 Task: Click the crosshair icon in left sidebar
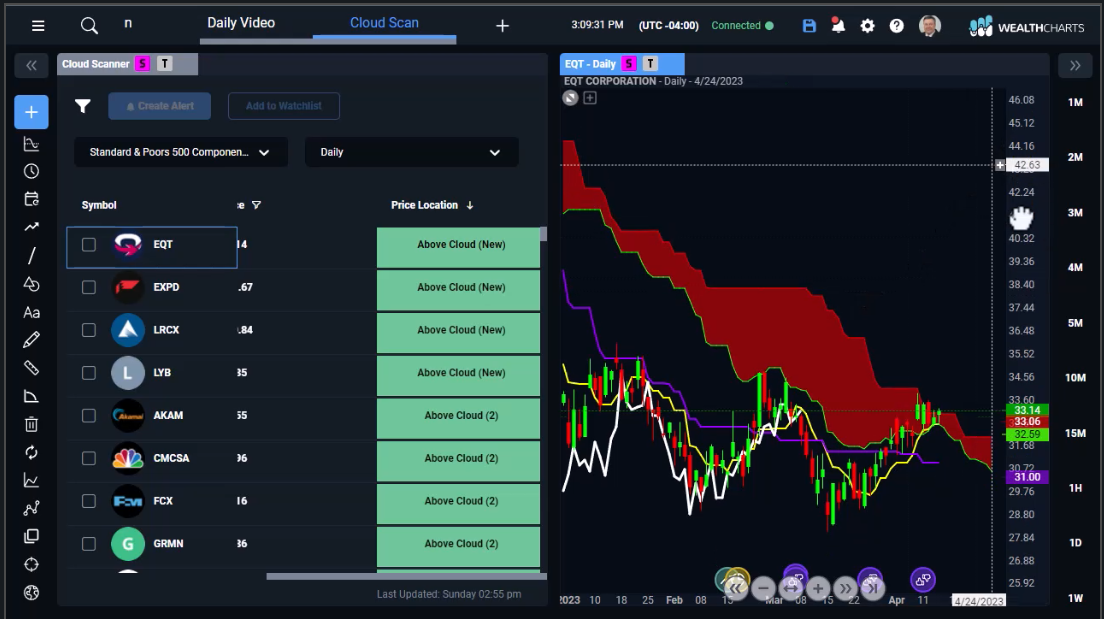tap(31, 564)
